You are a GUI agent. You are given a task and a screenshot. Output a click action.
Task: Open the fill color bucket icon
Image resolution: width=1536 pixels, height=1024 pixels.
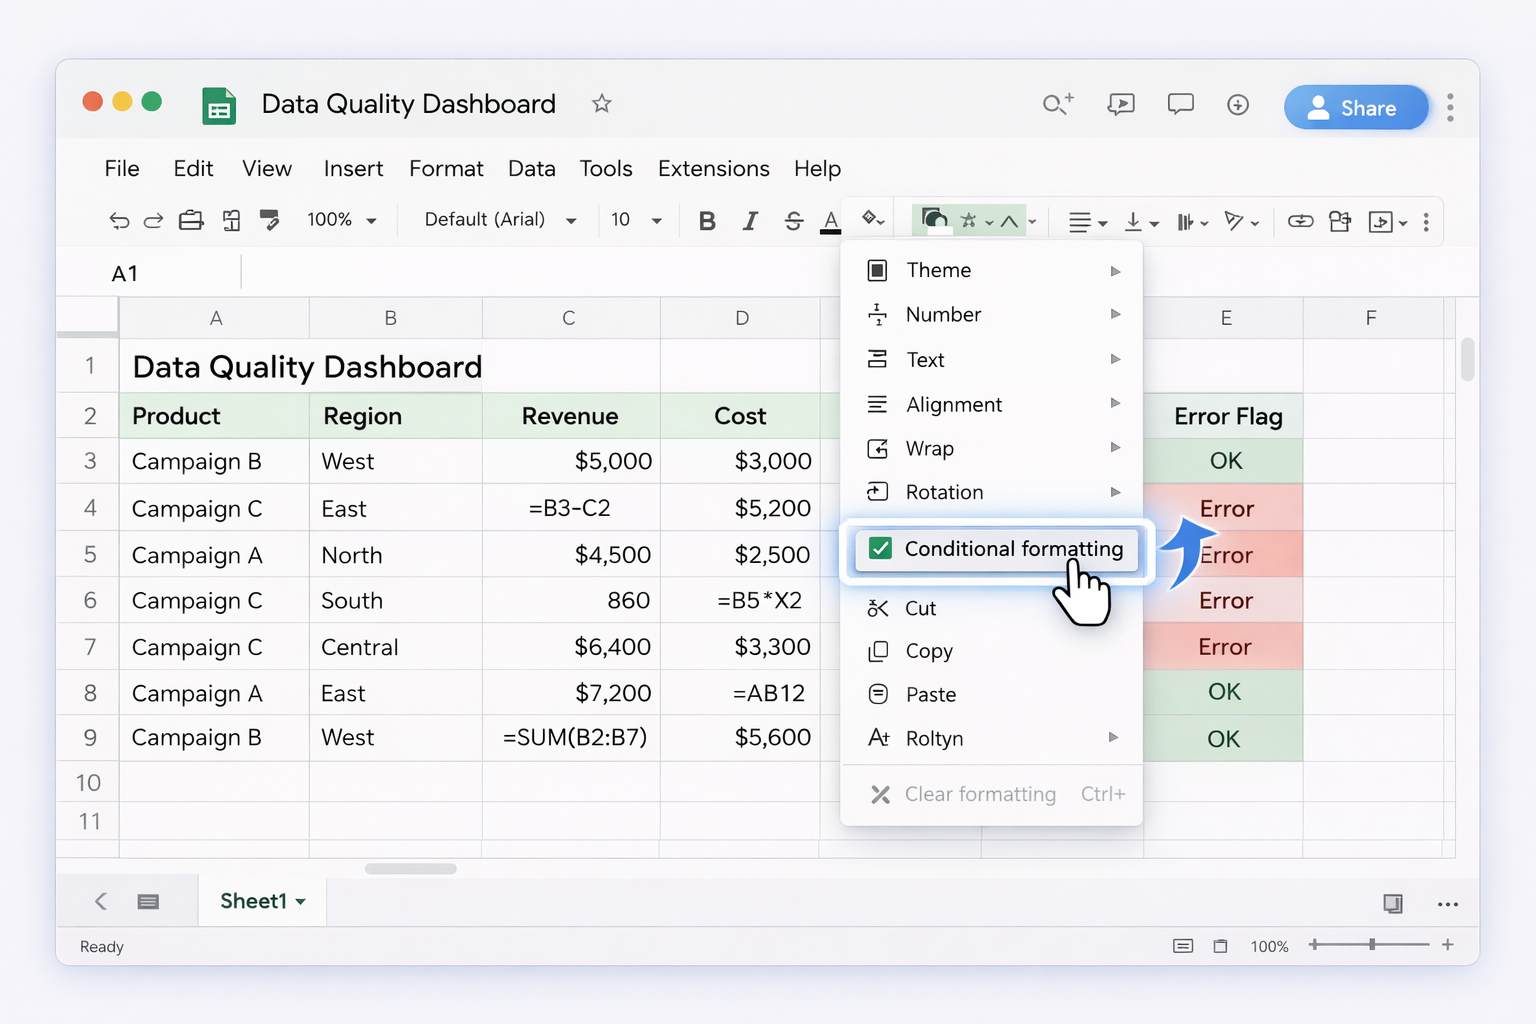[x=872, y=219]
